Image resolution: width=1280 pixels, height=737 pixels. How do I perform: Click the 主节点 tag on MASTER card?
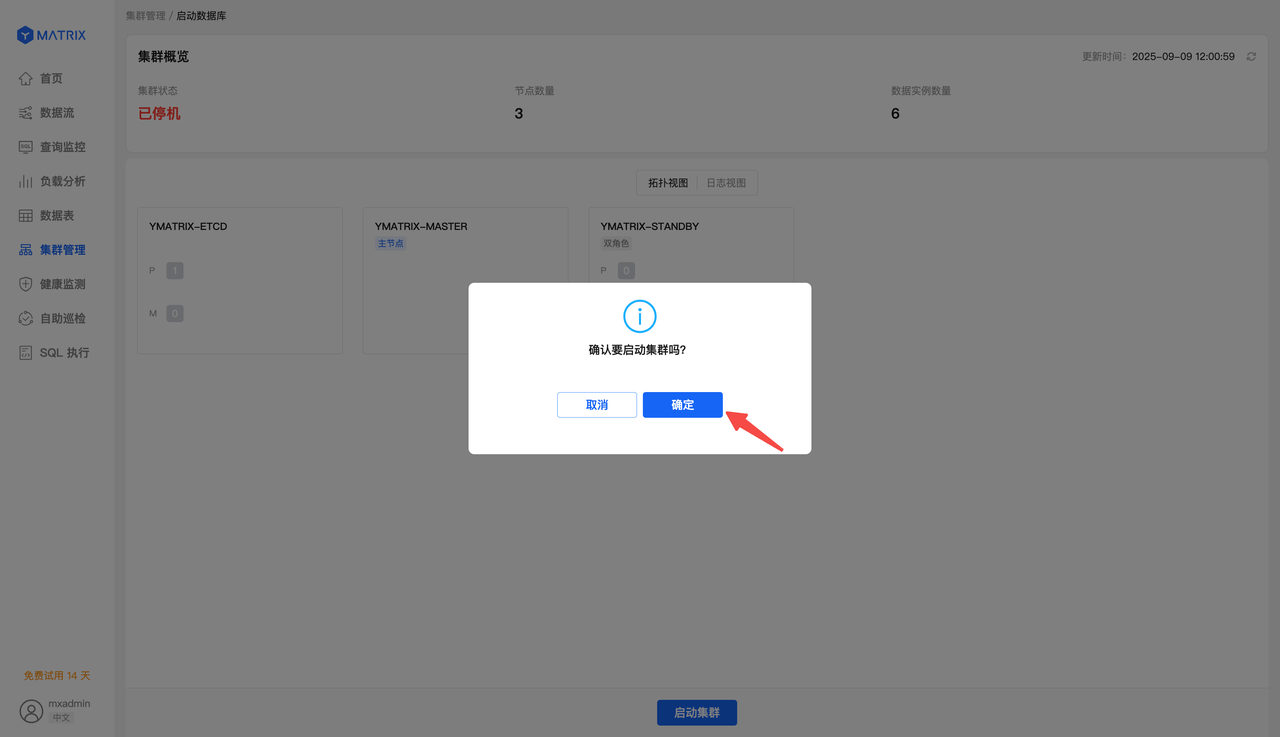(x=390, y=244)
